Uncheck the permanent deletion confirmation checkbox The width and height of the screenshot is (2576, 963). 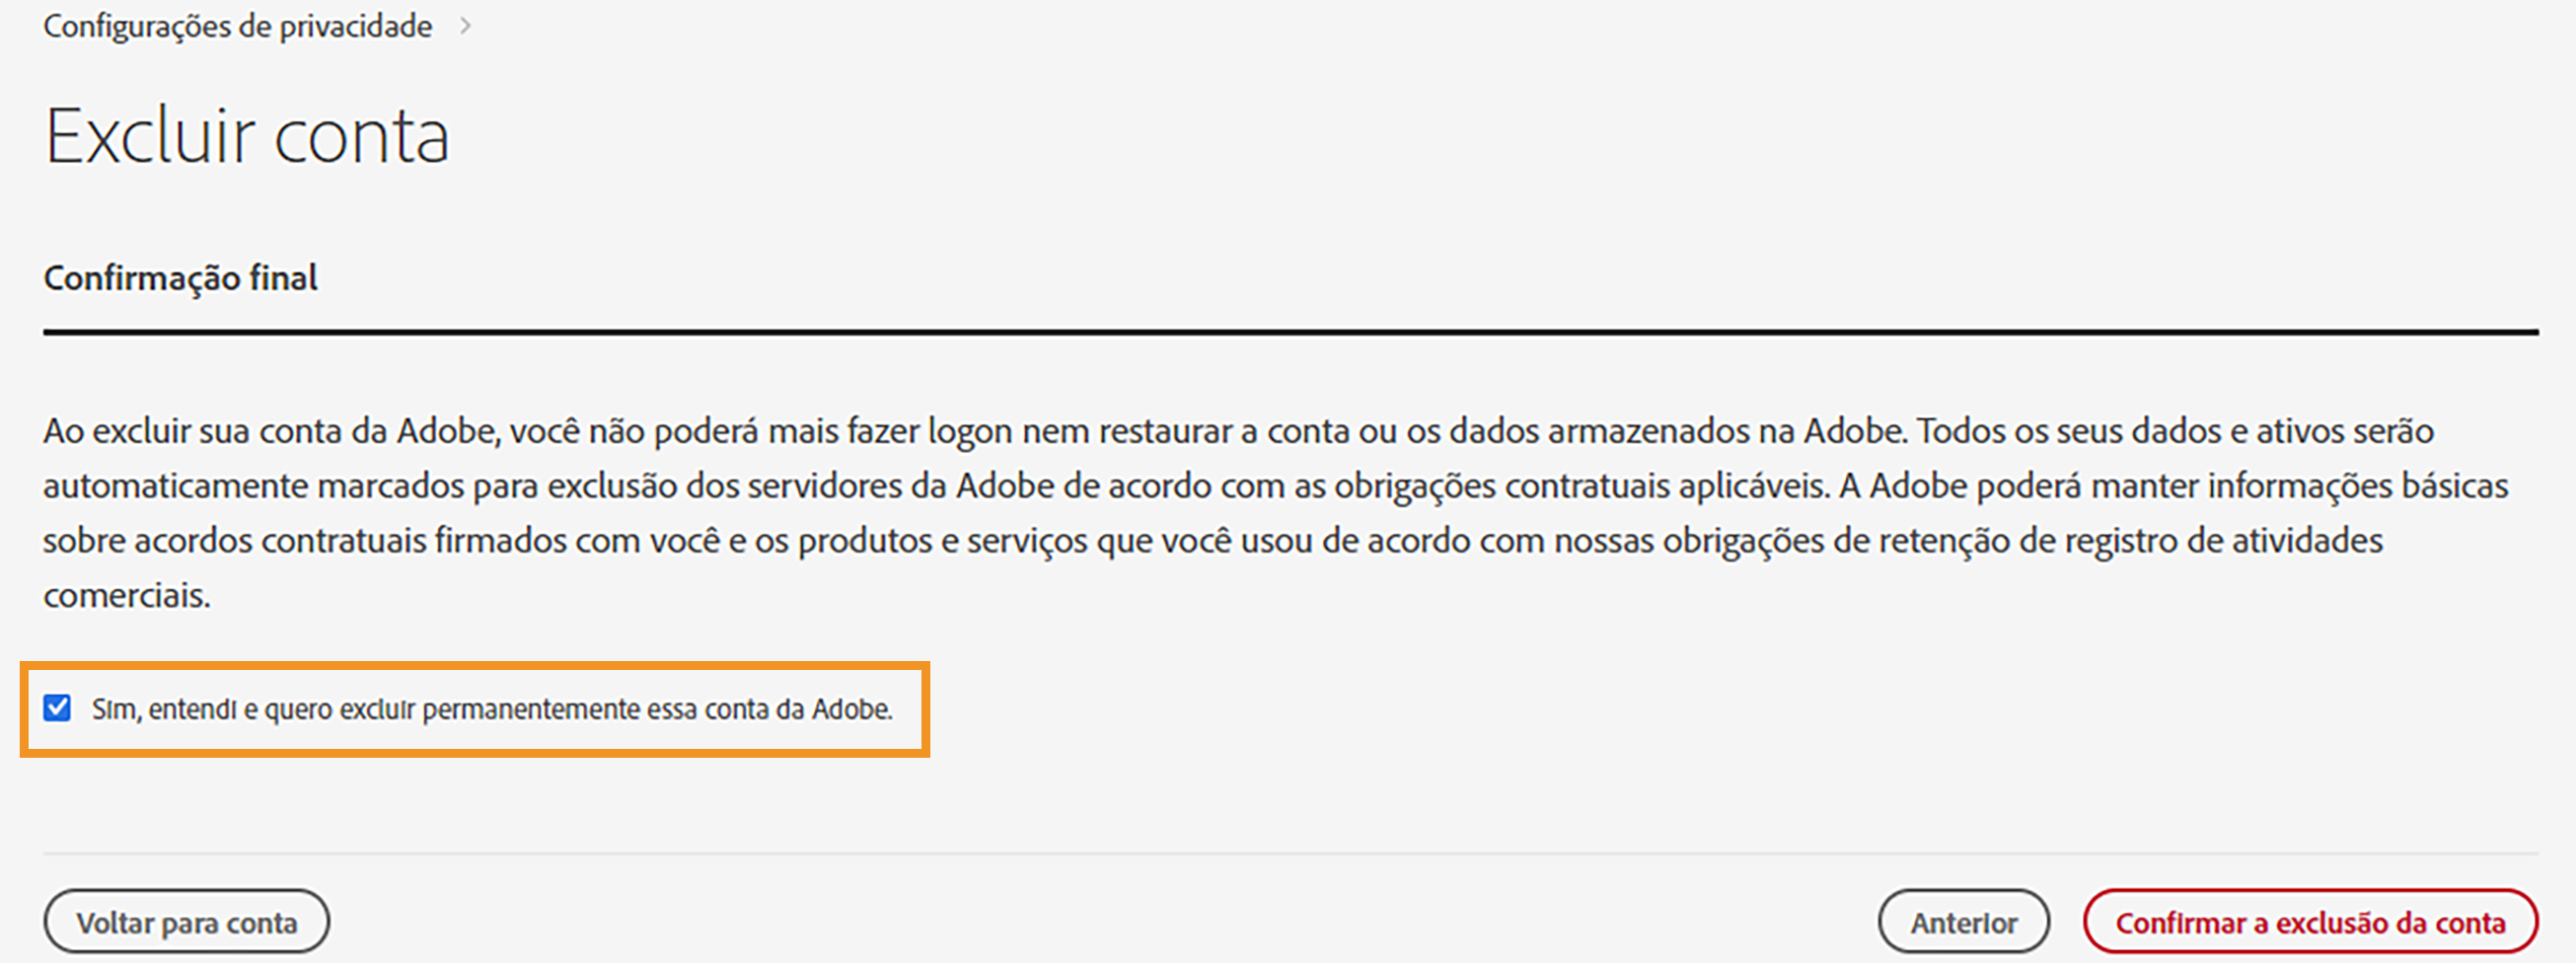point(57,709)
